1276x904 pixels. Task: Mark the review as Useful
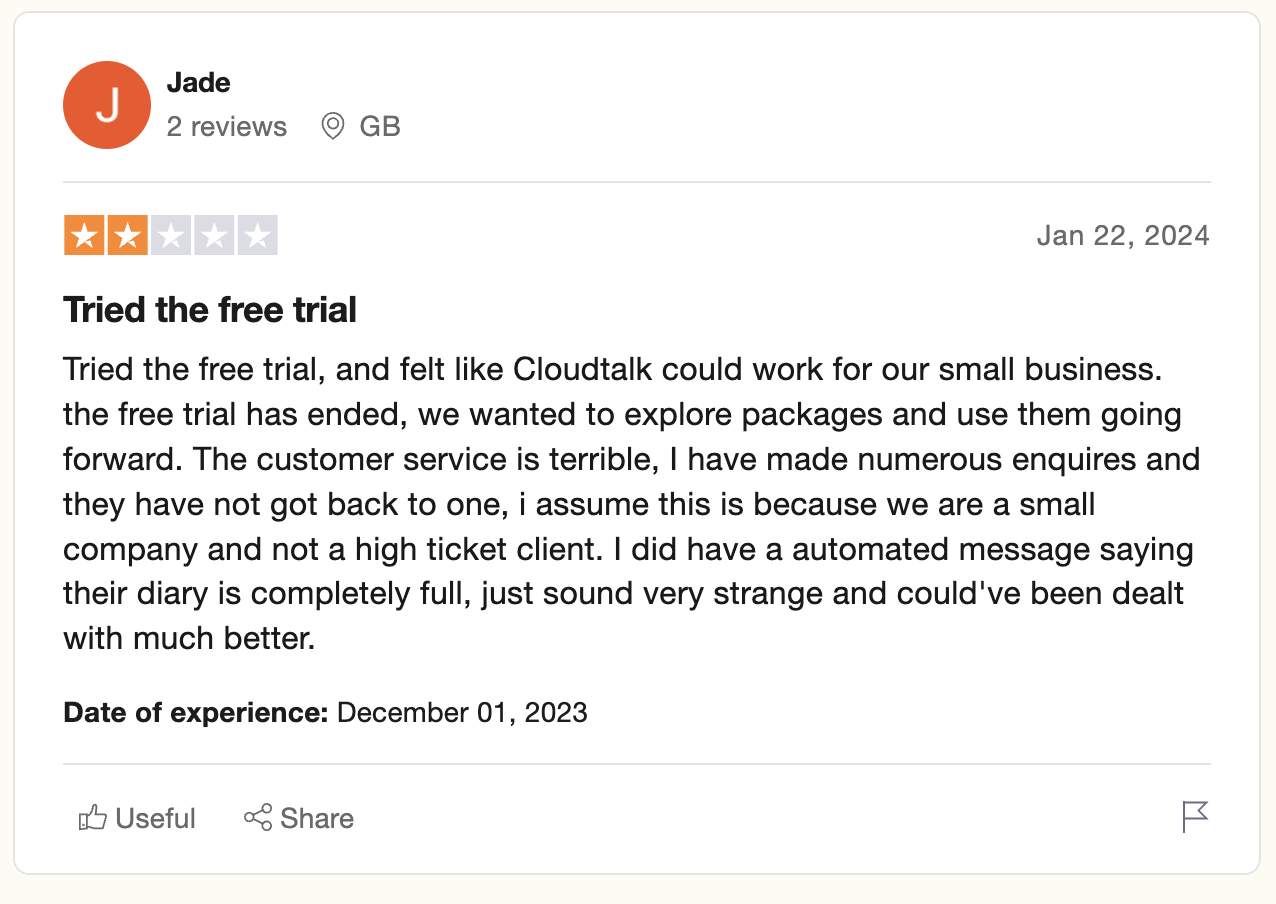pyautogui.click(x=137, y=818)
